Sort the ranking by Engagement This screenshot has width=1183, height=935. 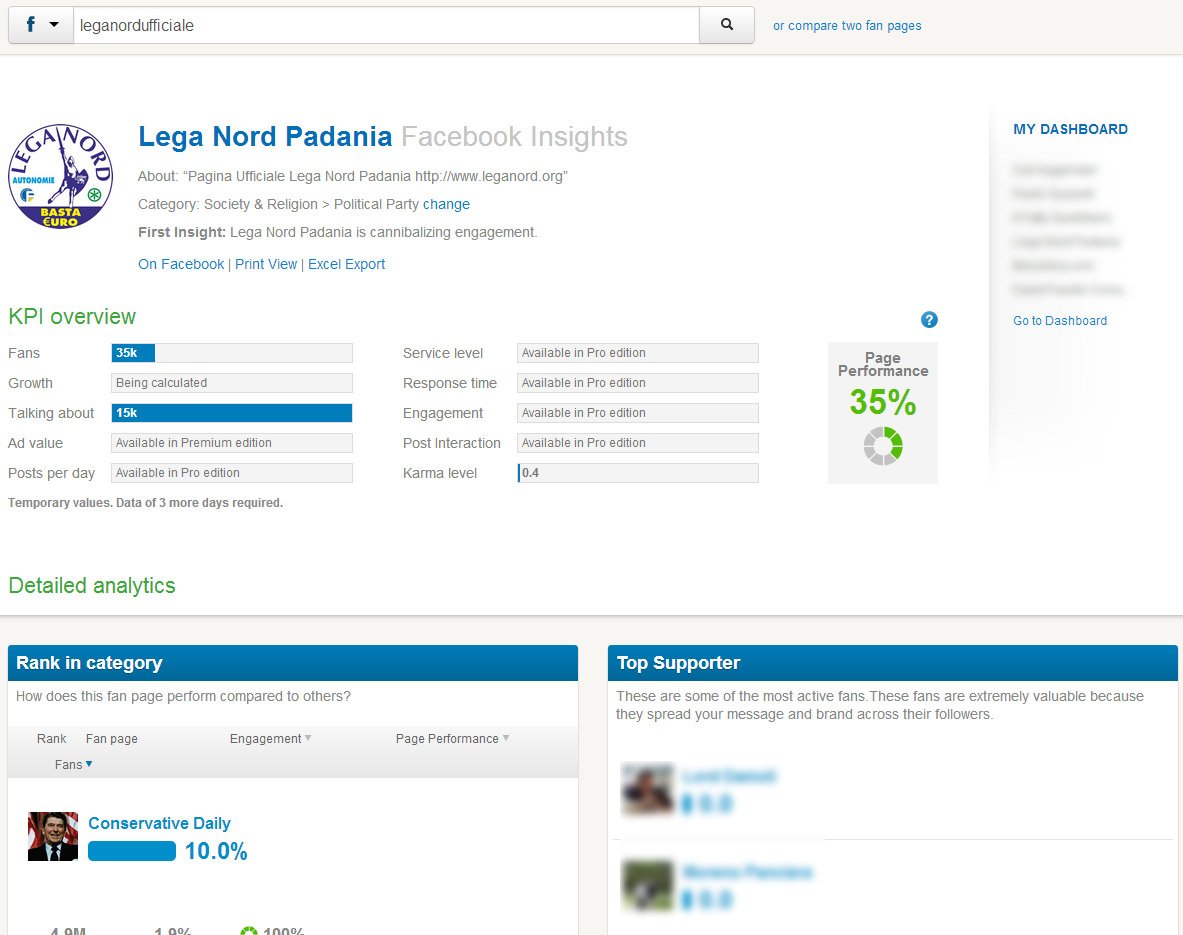[270, 739]
